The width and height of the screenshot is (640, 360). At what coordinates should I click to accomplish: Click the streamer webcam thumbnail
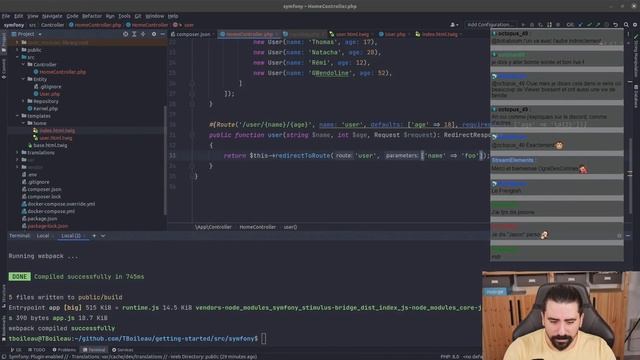click(561, 316)
